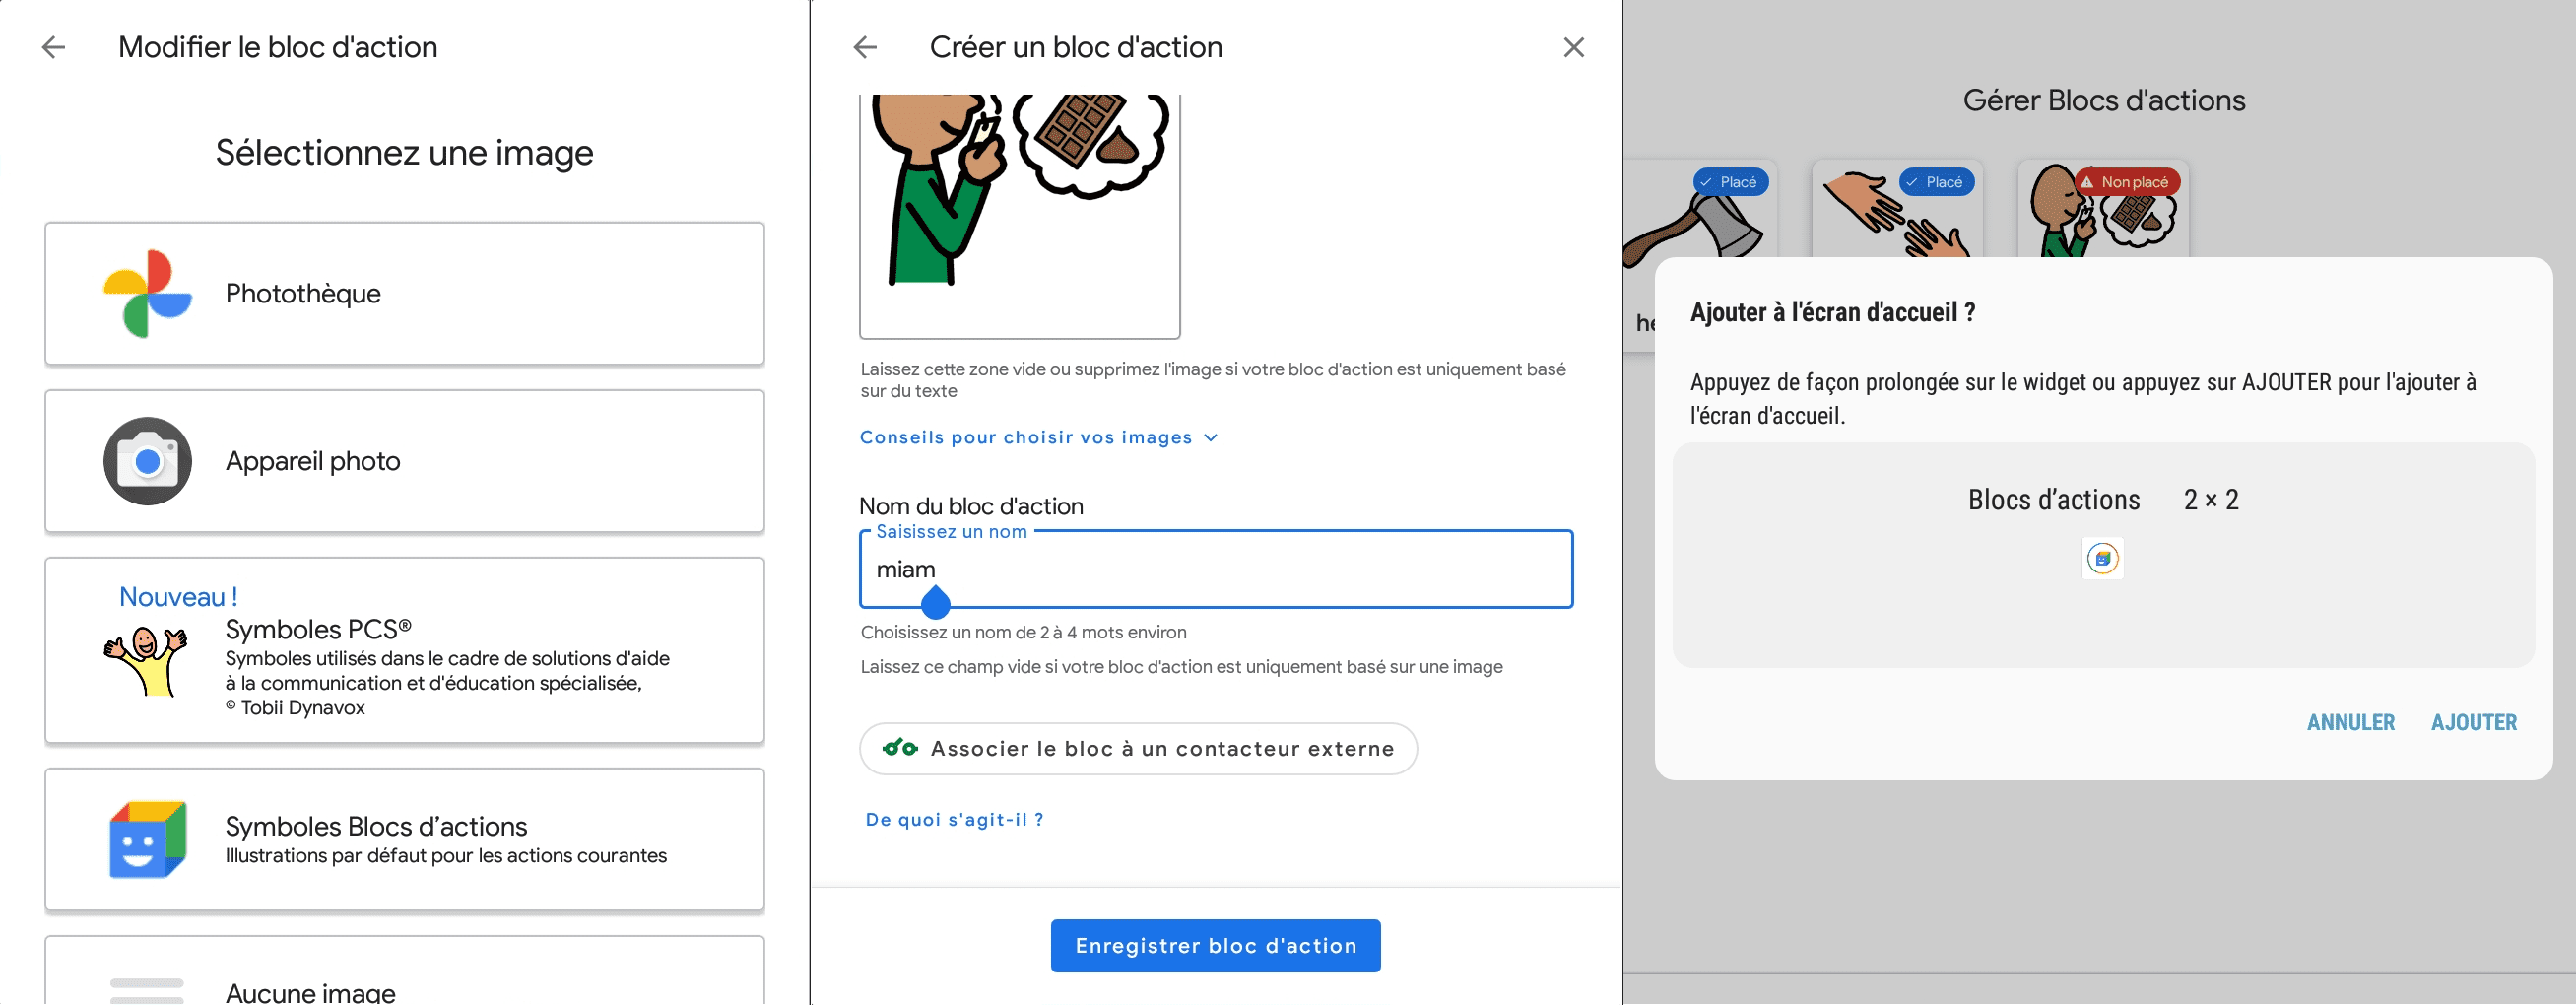
Task: Click the Blocs d'actions widget preview icon
Action: 2102,558
